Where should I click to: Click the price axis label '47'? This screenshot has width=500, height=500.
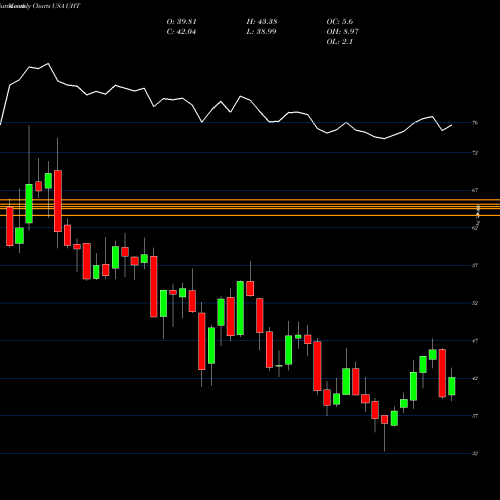point(475,341)
